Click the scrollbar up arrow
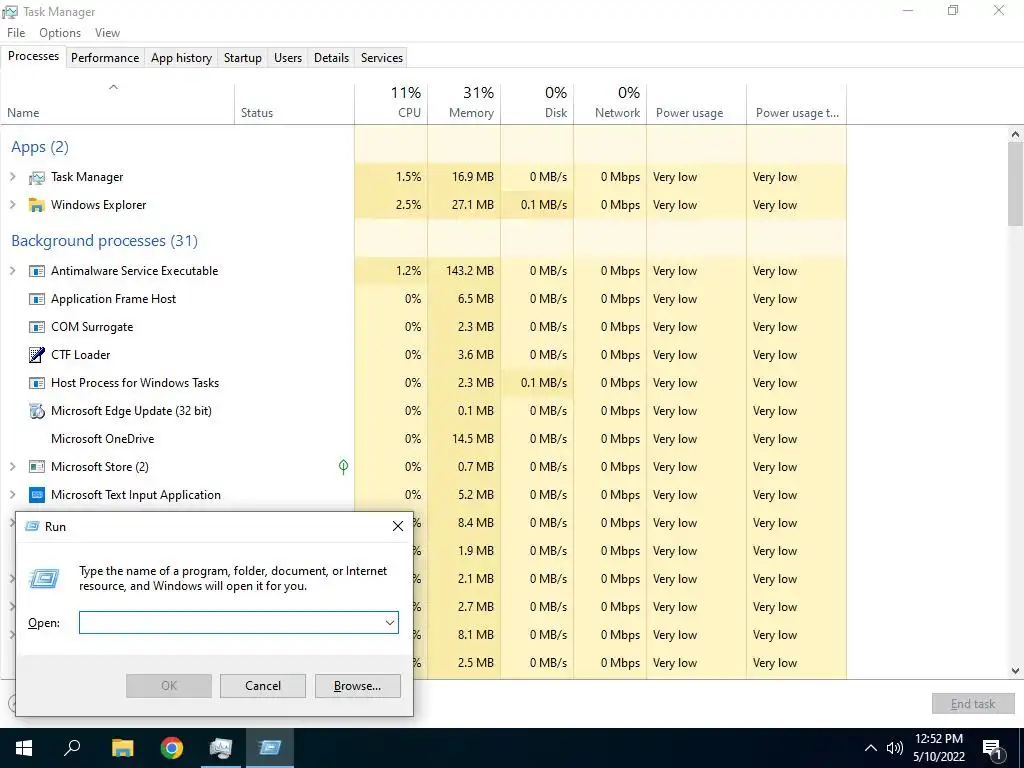 point(1015,134)
